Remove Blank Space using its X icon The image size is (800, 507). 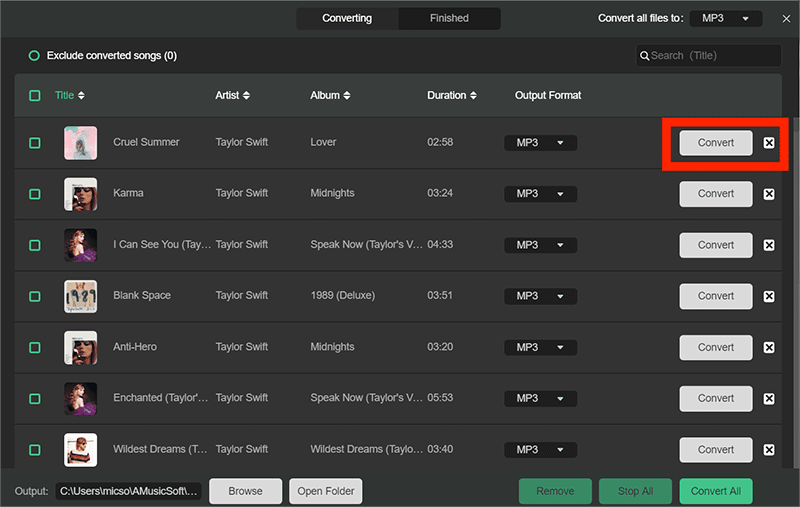click(769, 296)
